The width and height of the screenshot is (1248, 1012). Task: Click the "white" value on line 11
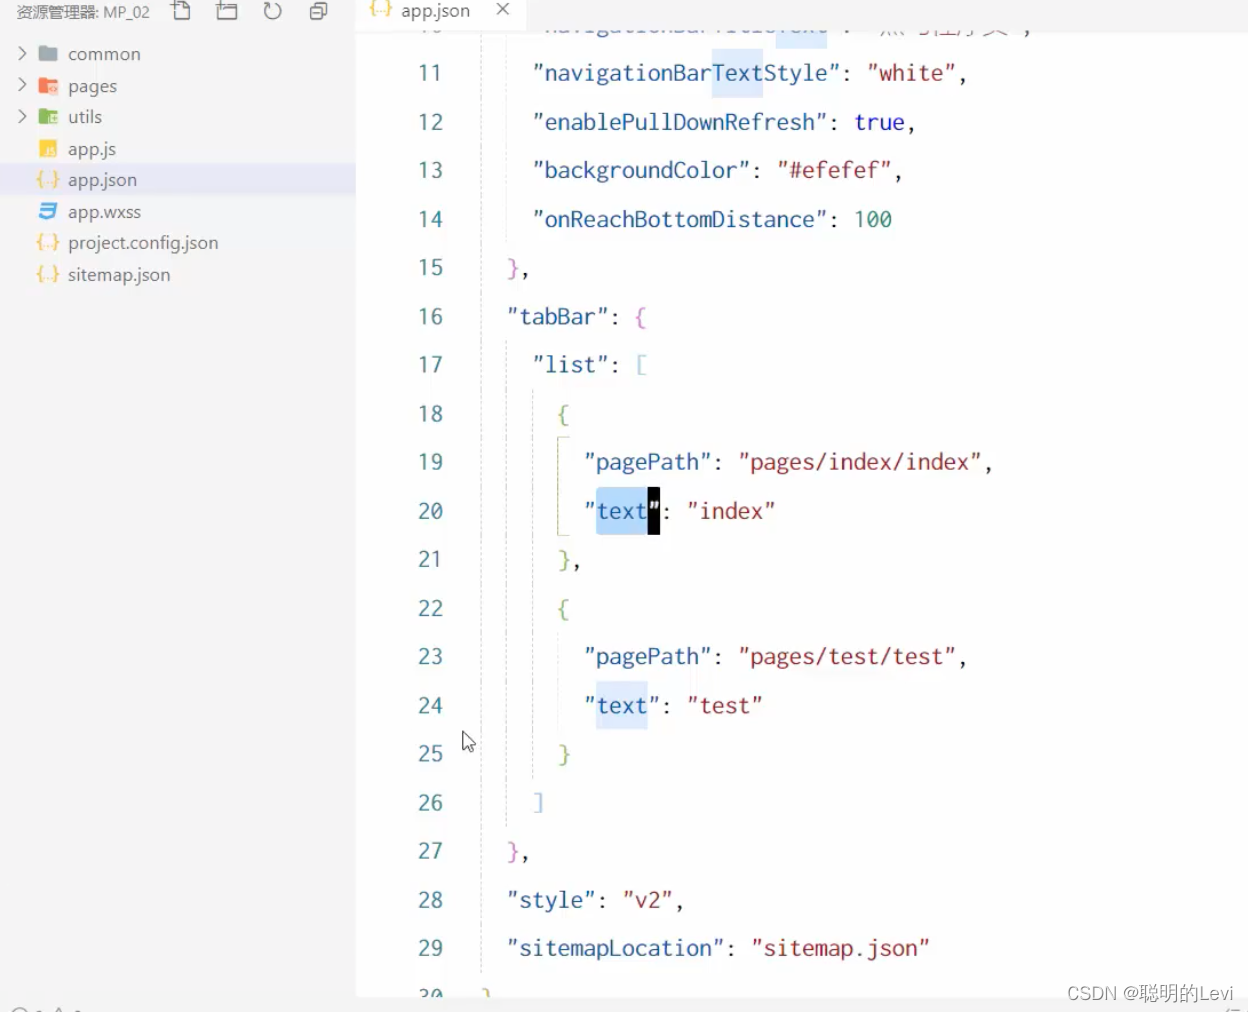pyautogui.click(x=911, y=73)
